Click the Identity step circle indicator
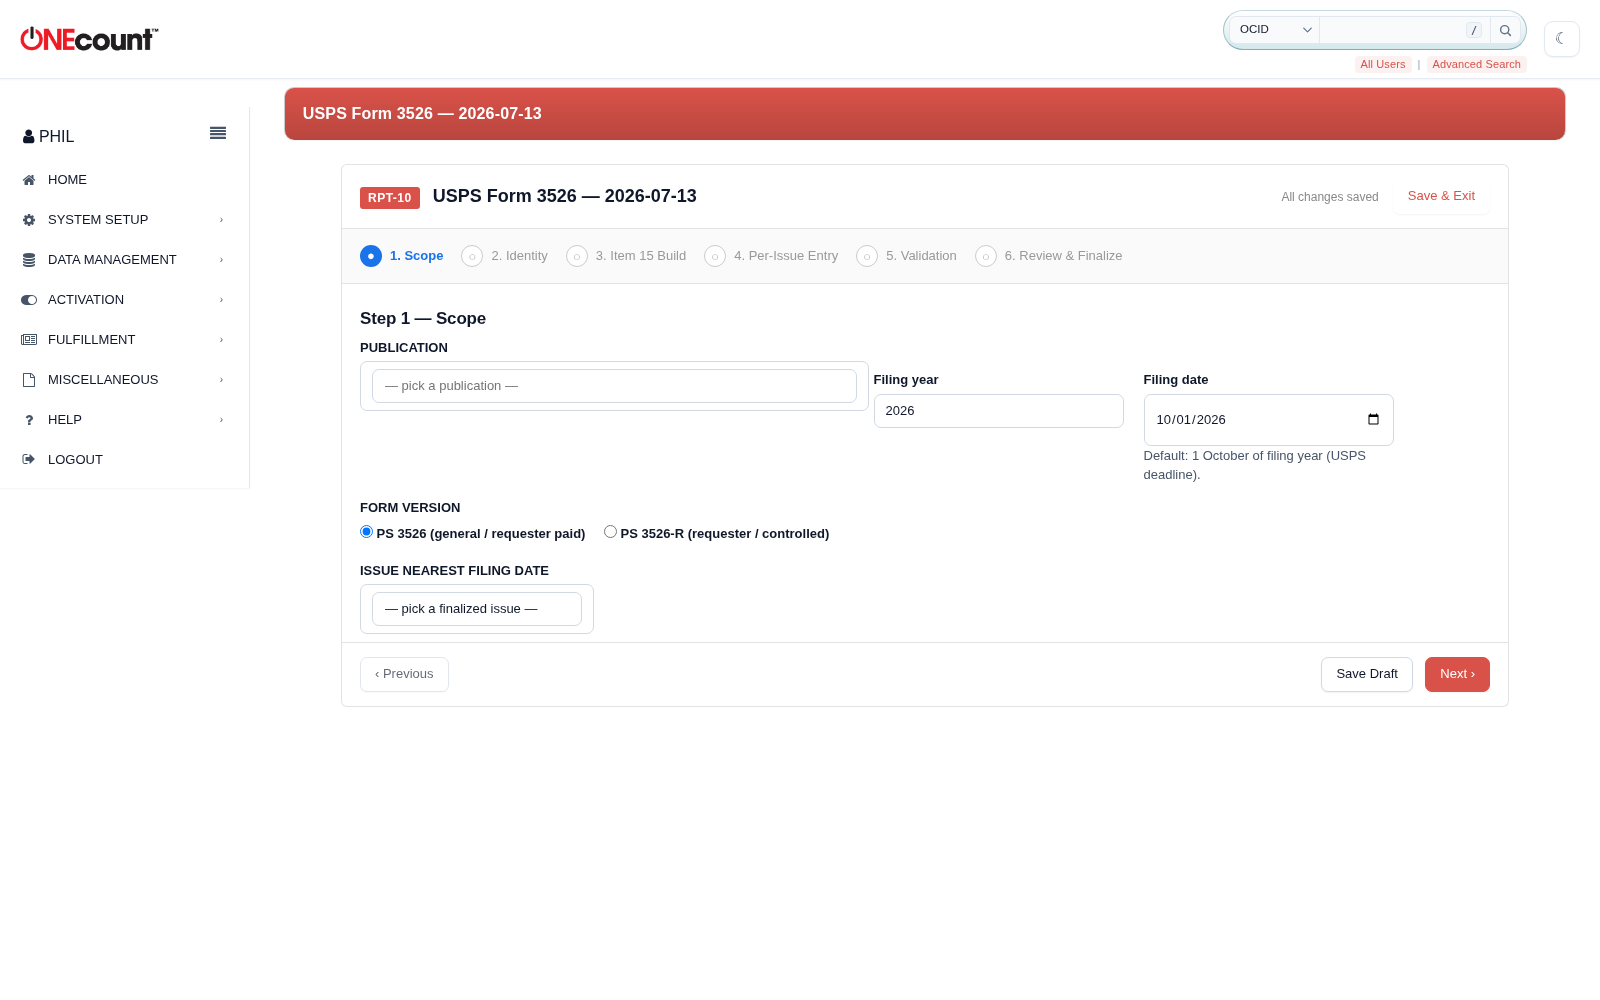The height and width of the screenshot is (1000, 1600). click(x=472, y=256)
